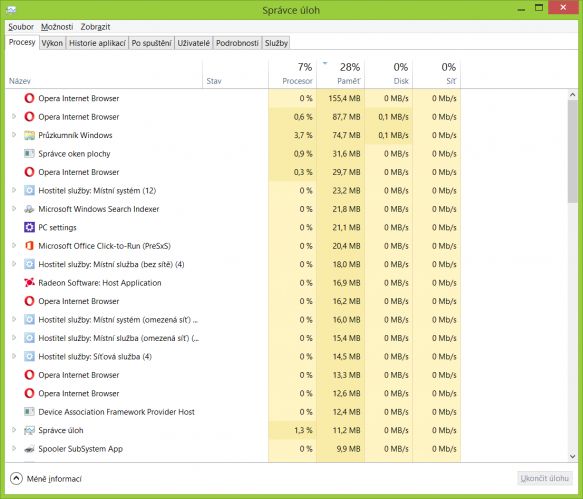
Task: Click the Hostitel služby: Místní systém (omezená síť) icon
Action: [29, 320]
